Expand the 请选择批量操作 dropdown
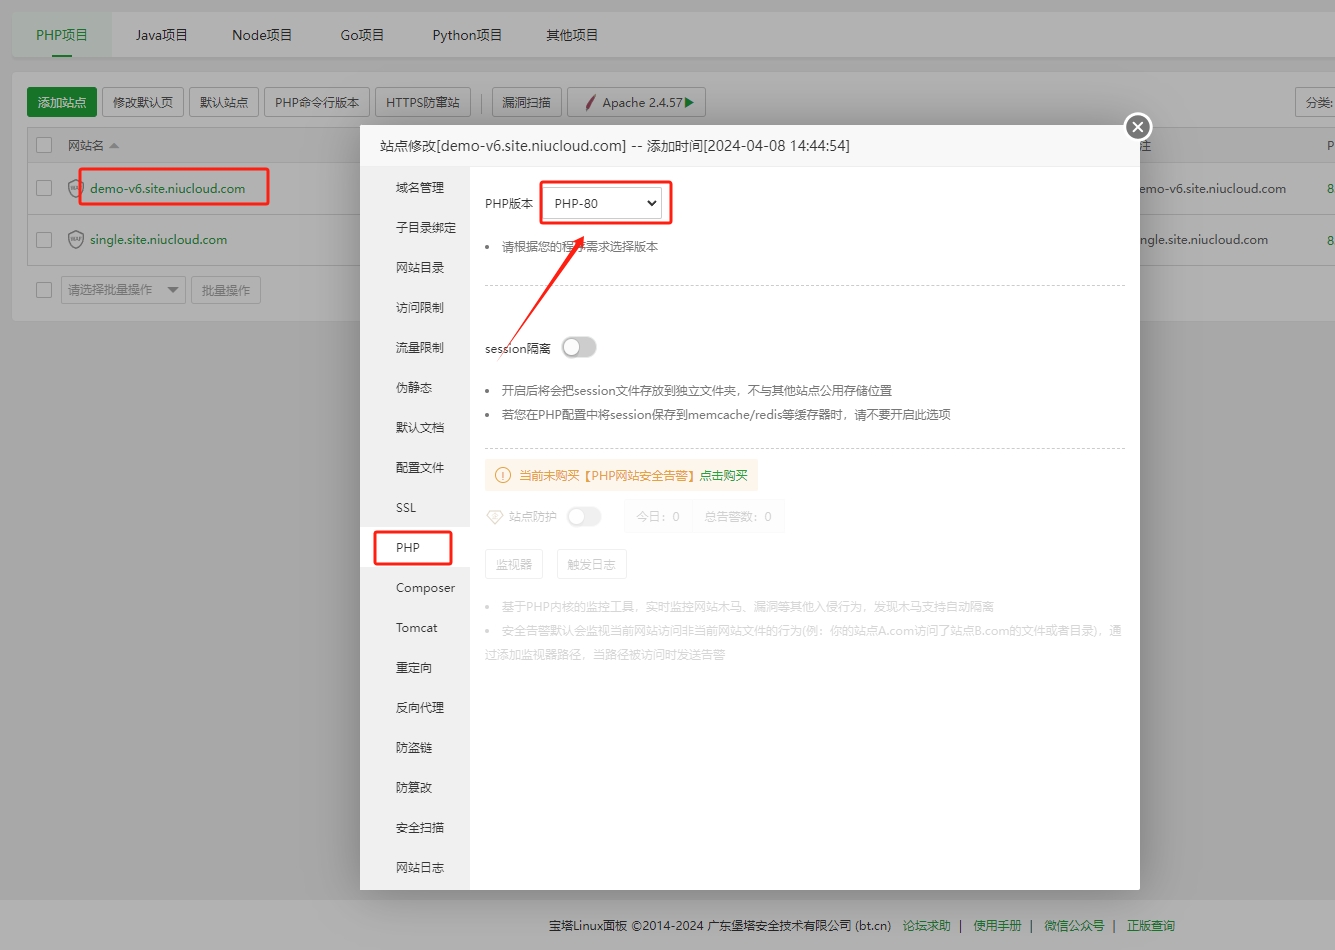1335x950 pixels. click(x=122, y=290)
